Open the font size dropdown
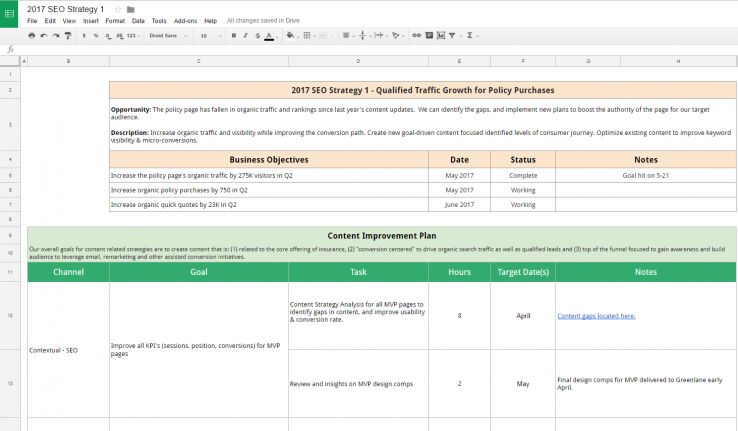Screen dimensions: 738x431 click(210, 35)
